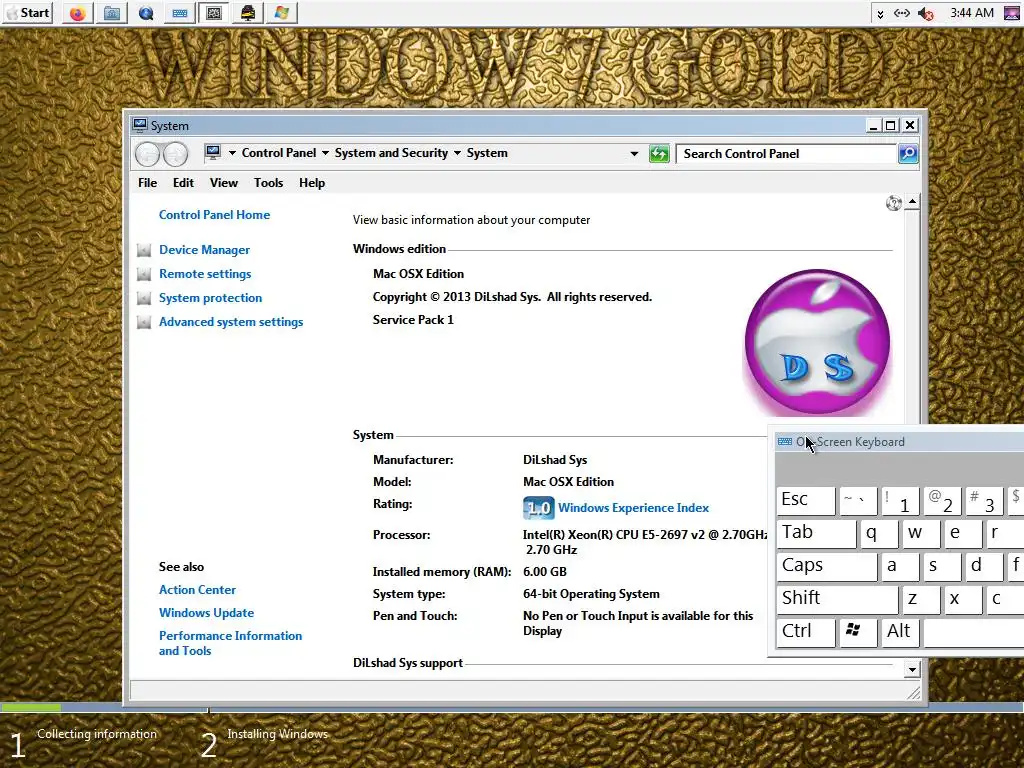
Task: Tap the Esc key on on-screen keyboard
Action: pyautogui.click(x=806, y=500)
